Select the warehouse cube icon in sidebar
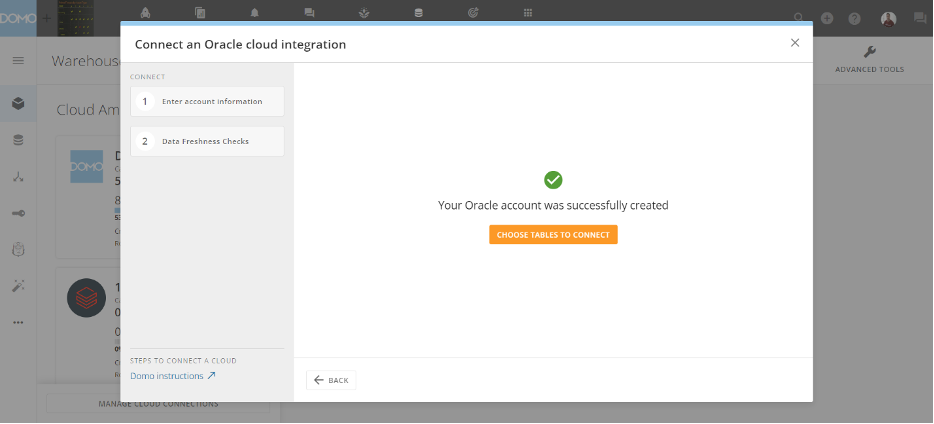Image resolution: width=934 pixels, height=424 pixels. click(18, 104)
